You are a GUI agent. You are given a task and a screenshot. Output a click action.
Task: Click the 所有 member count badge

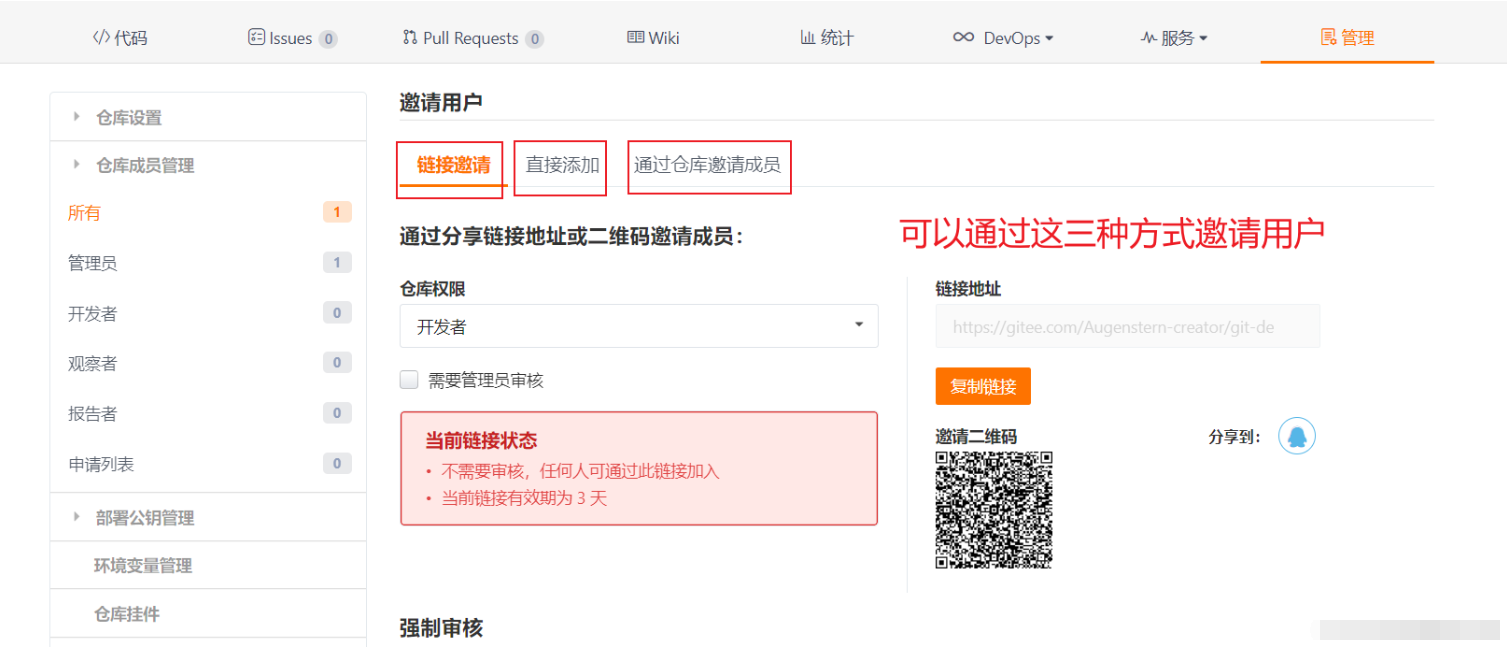(337, 212)
